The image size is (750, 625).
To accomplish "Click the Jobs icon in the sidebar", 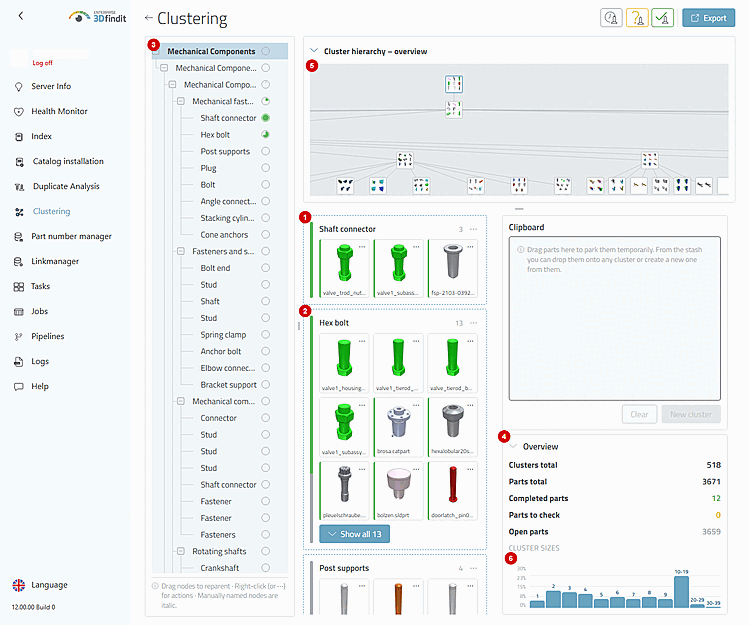I will click(19, 312).
